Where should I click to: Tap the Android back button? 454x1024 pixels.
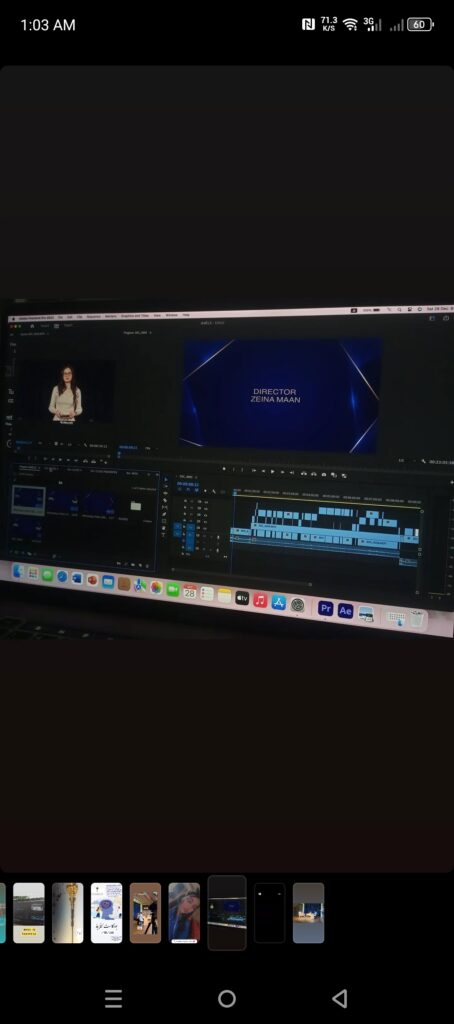pyautogui.click(x=339, y=998)
